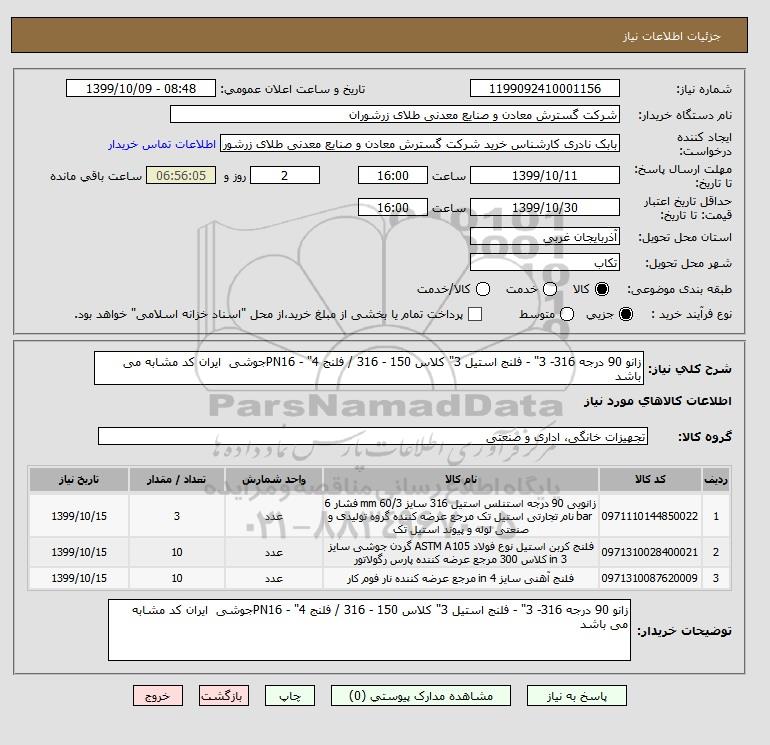
Task: Click the request number field 1199092410001156
Action: click(x=545, y=88)
